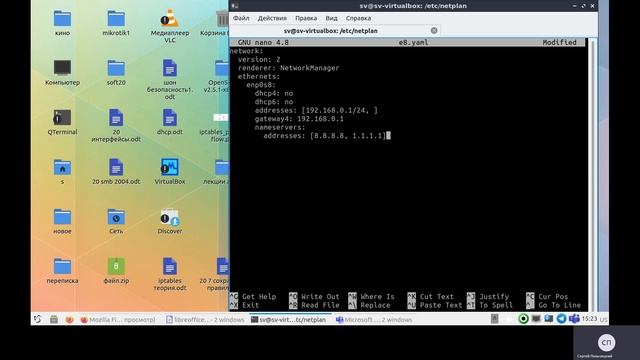This screenshot has width=640, height=360.
Task: Open the кино folder on desktop
Action: (x=62, y=19)
